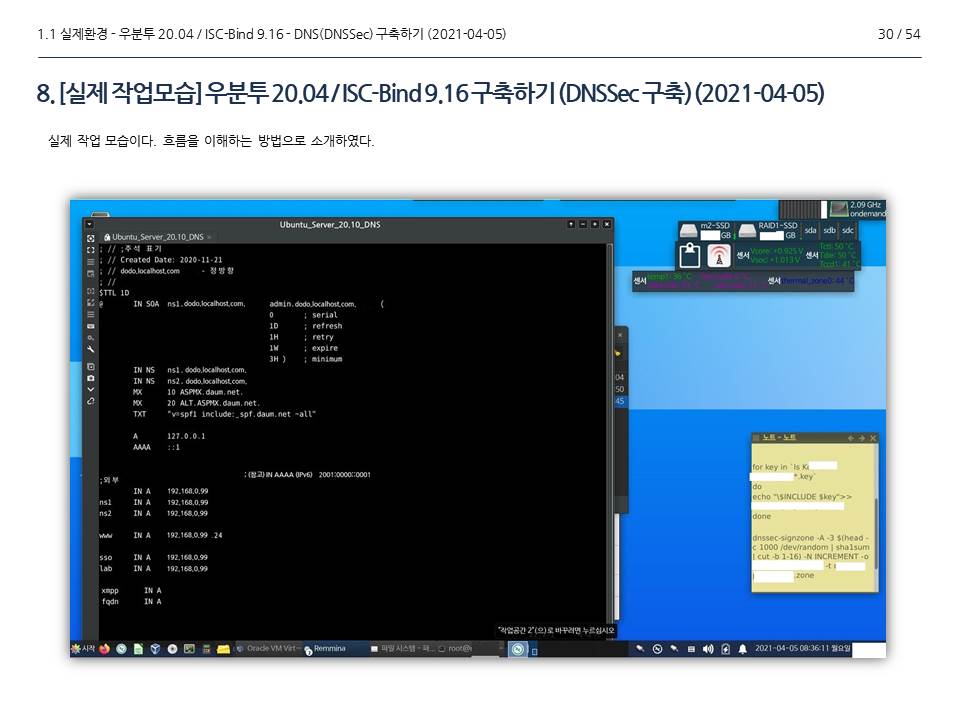Screen dimensions: 960x720
Task: Click the sda disk monitor
Action: tap(811, 230)
